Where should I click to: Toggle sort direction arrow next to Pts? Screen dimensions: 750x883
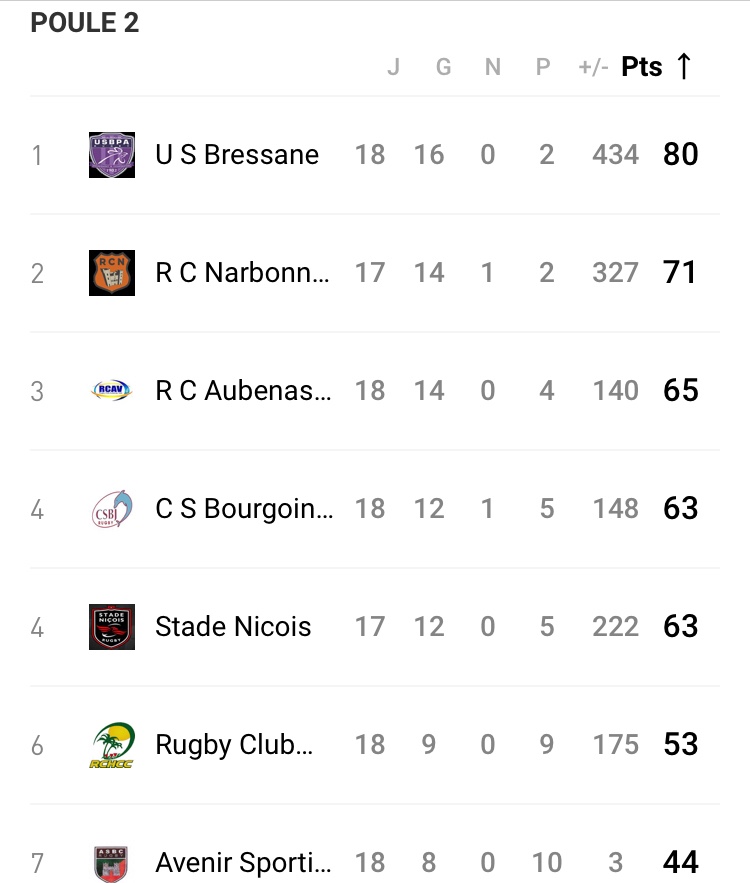[x=684, y=67]
